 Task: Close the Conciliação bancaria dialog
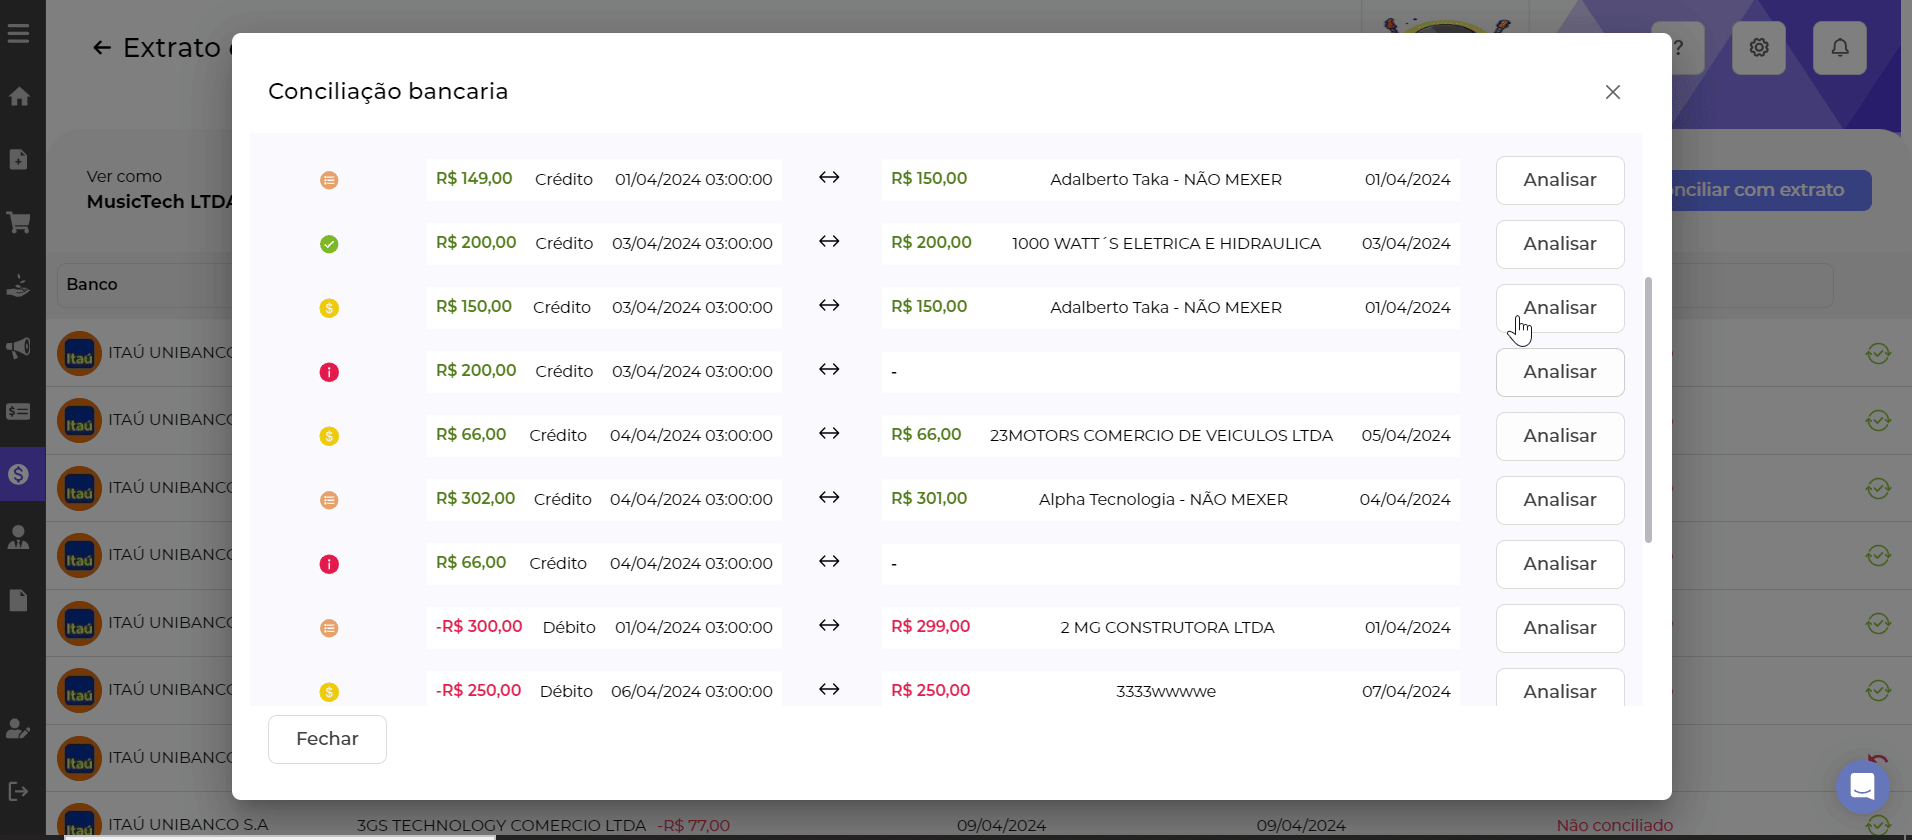(x=1612, y=92)
